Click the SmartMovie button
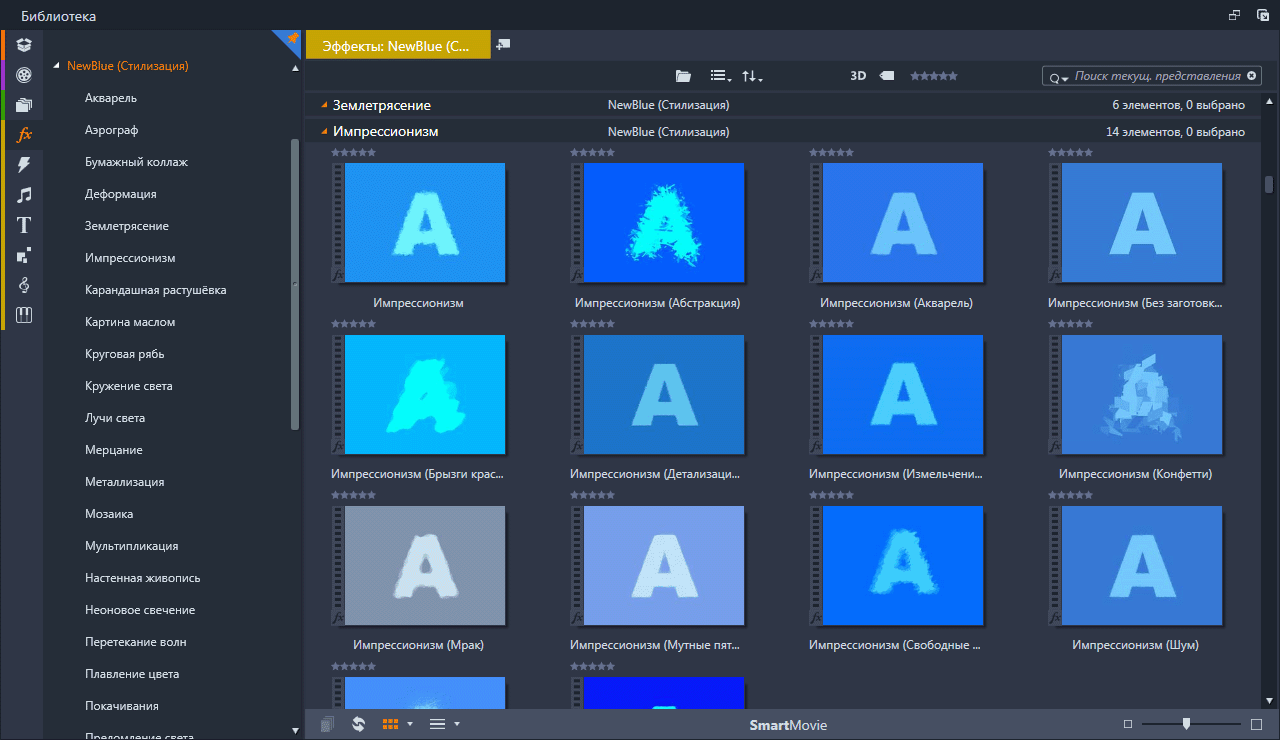The height and width of the screenshot is (740, 1280). (788, 725)
